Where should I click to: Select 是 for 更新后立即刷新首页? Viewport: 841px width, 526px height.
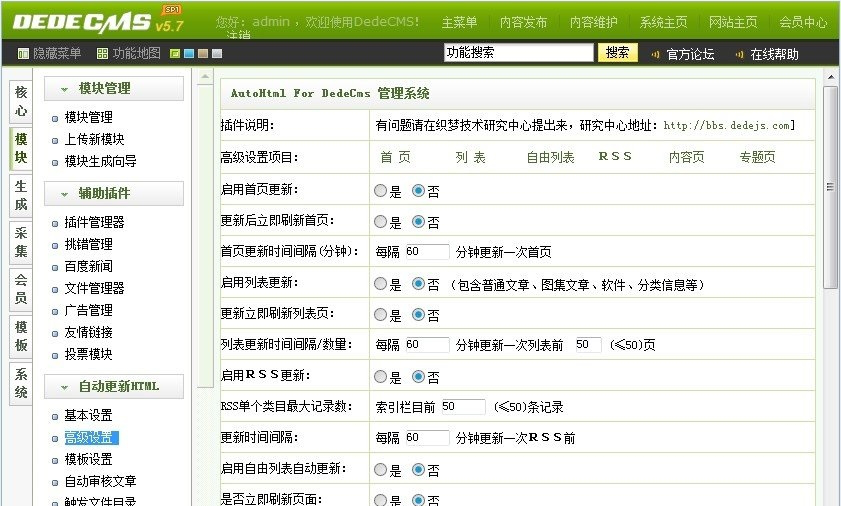(x=380, y=222)
